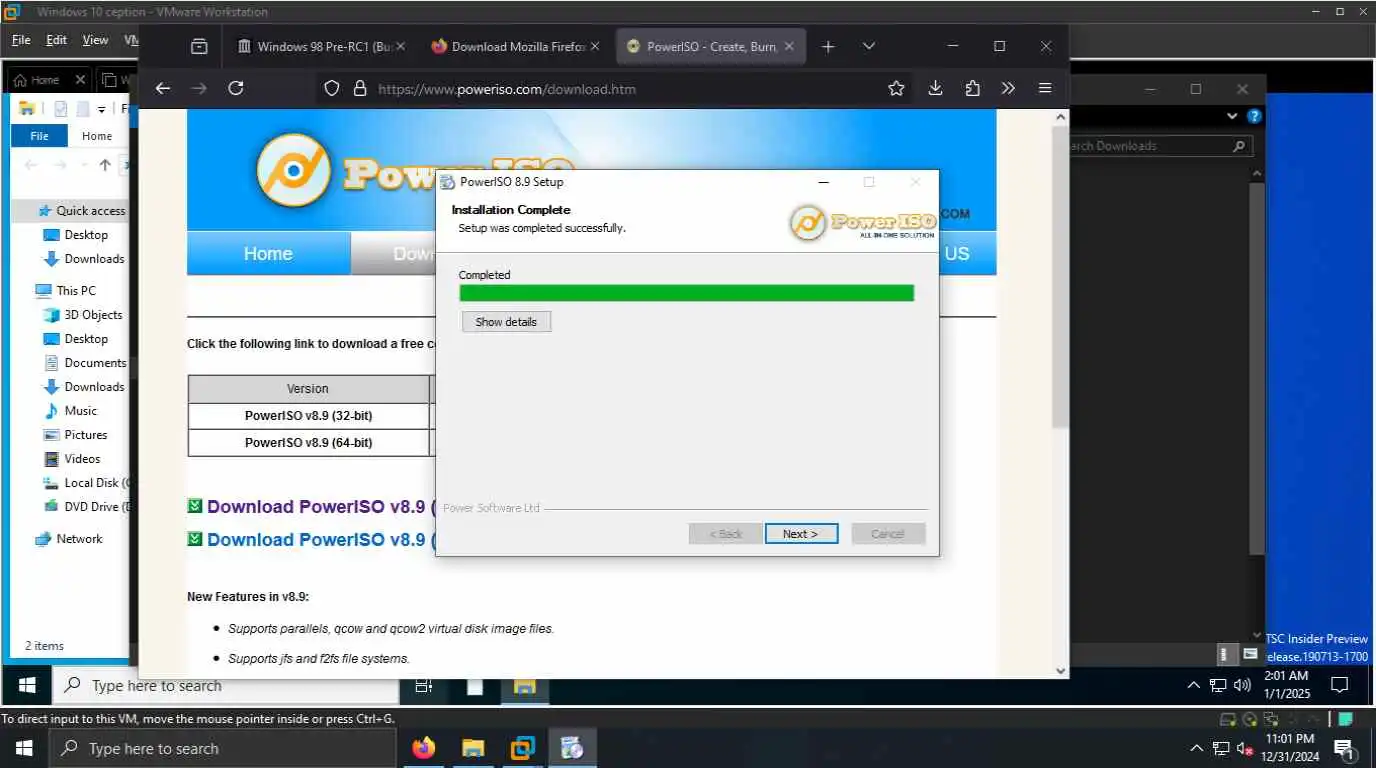Expand more tools overflow chevrons
Viewport: 1376px width, 768px height.
1008,88
